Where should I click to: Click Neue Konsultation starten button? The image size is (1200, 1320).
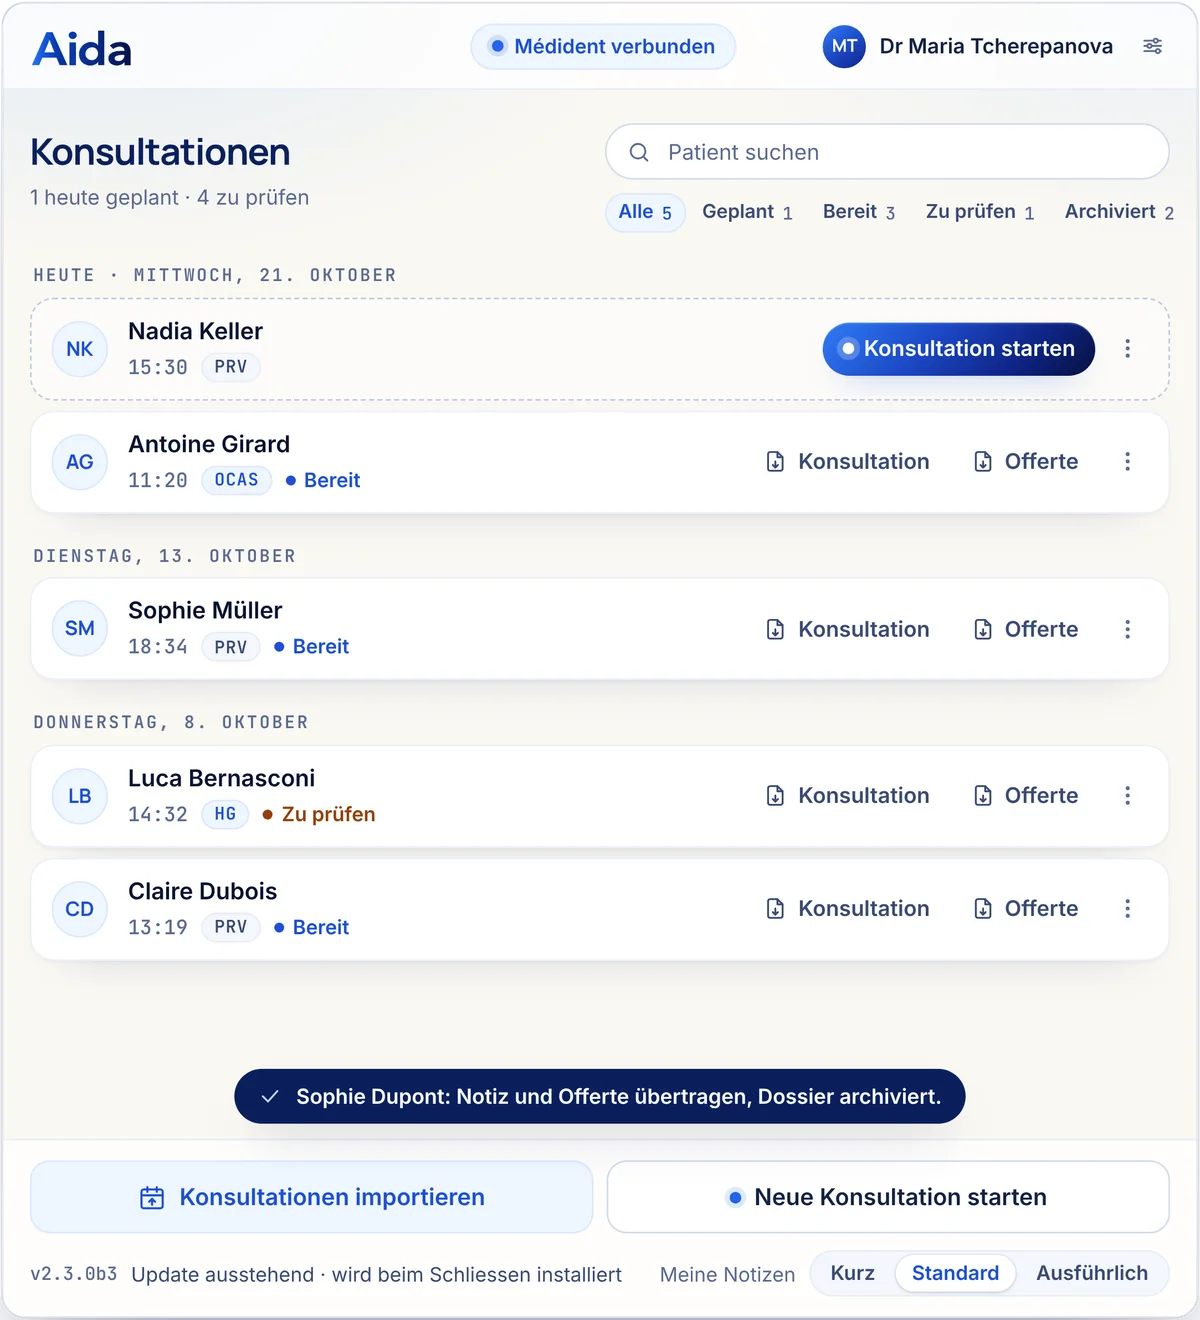(x=888, y=1197)
